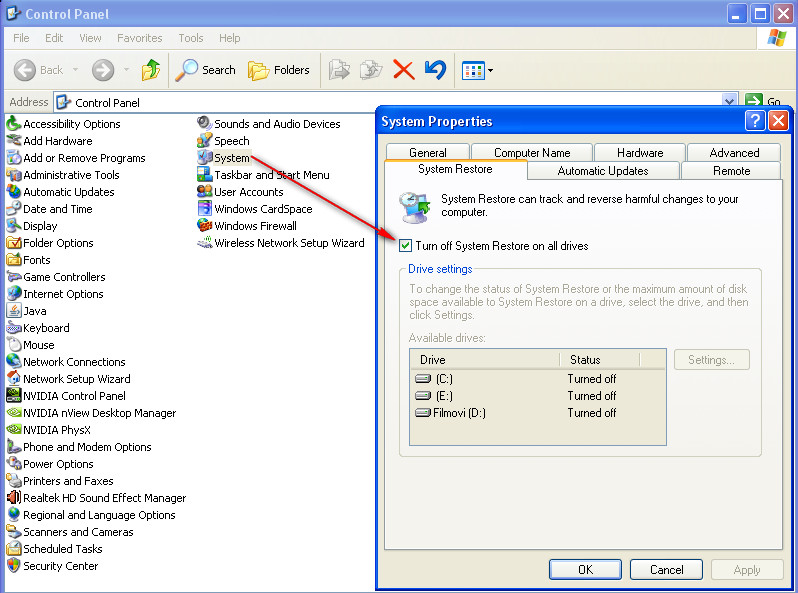Open the Favorites menu

tap(139, 38)
